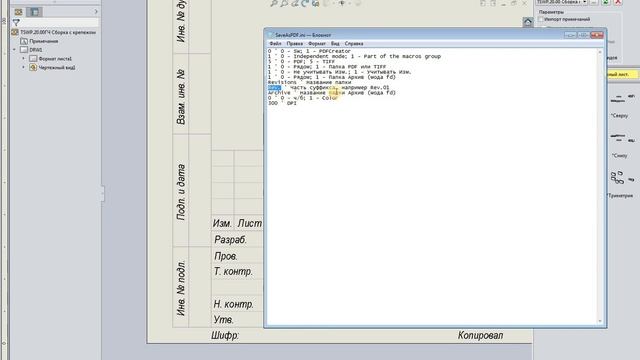Click Zoom to Fit icon in view toolbar

[274, 3]
